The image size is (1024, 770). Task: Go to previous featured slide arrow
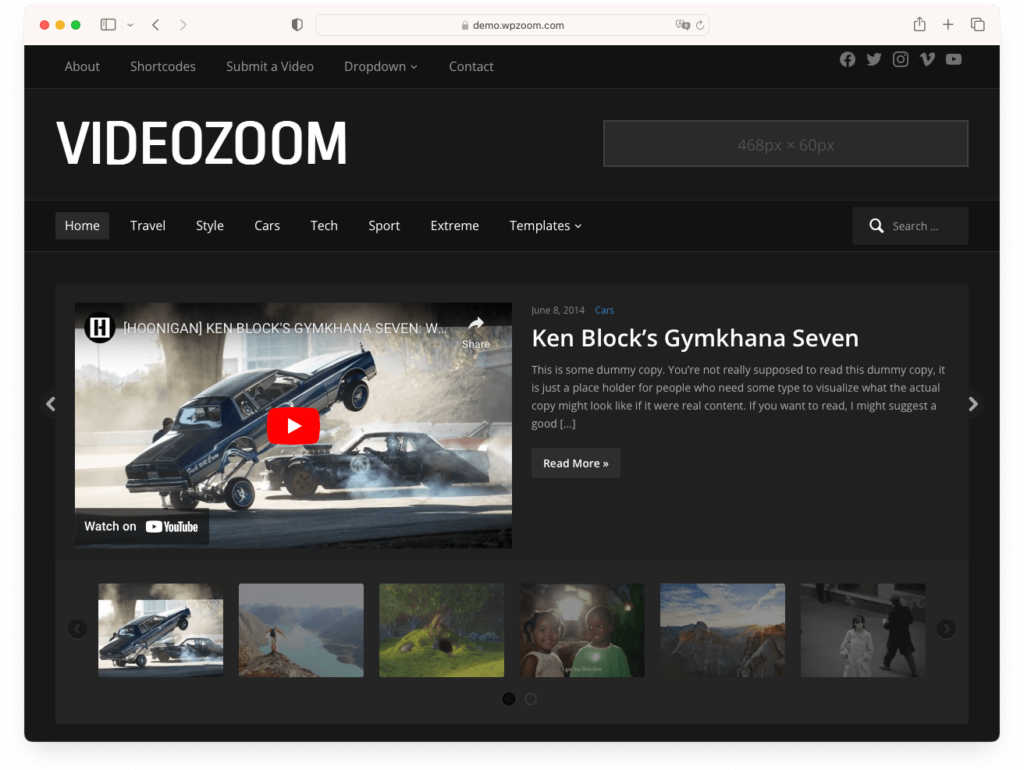click(x=51, y=404)
